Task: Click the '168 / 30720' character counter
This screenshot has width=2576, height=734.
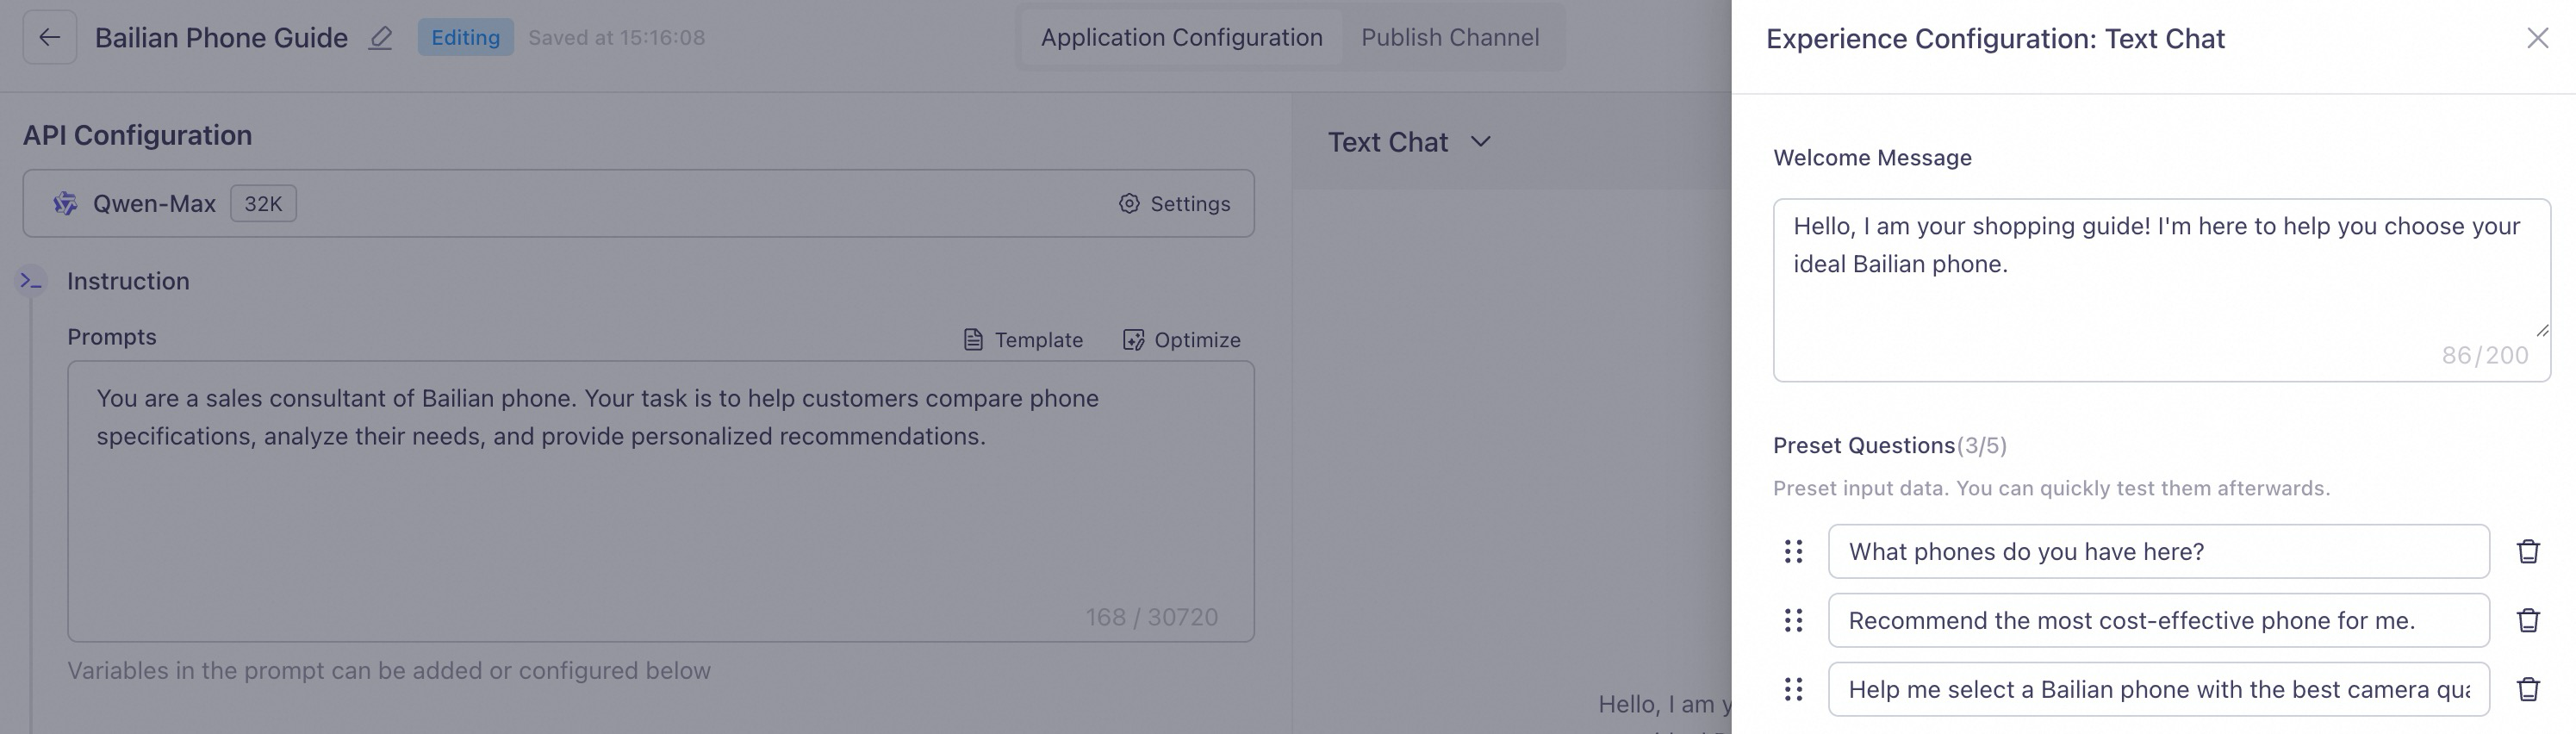Action: click(x=1152, y=617)
